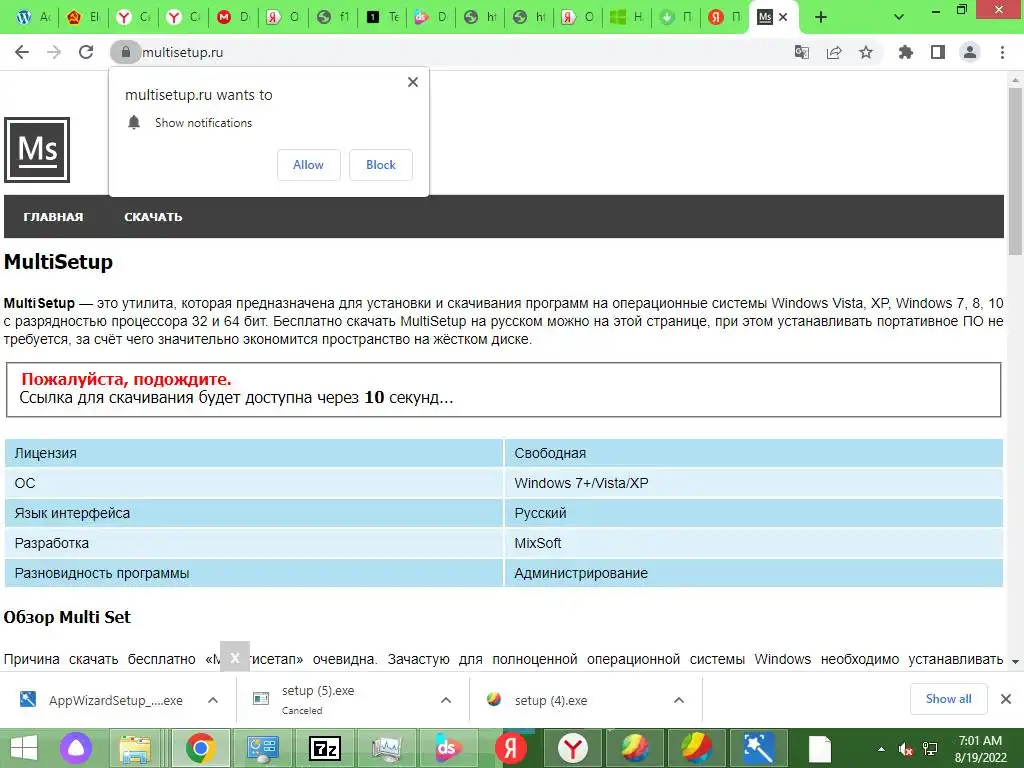1024x768 pixels.
Task: Close the active Ms tab
Action: point(783,17)
